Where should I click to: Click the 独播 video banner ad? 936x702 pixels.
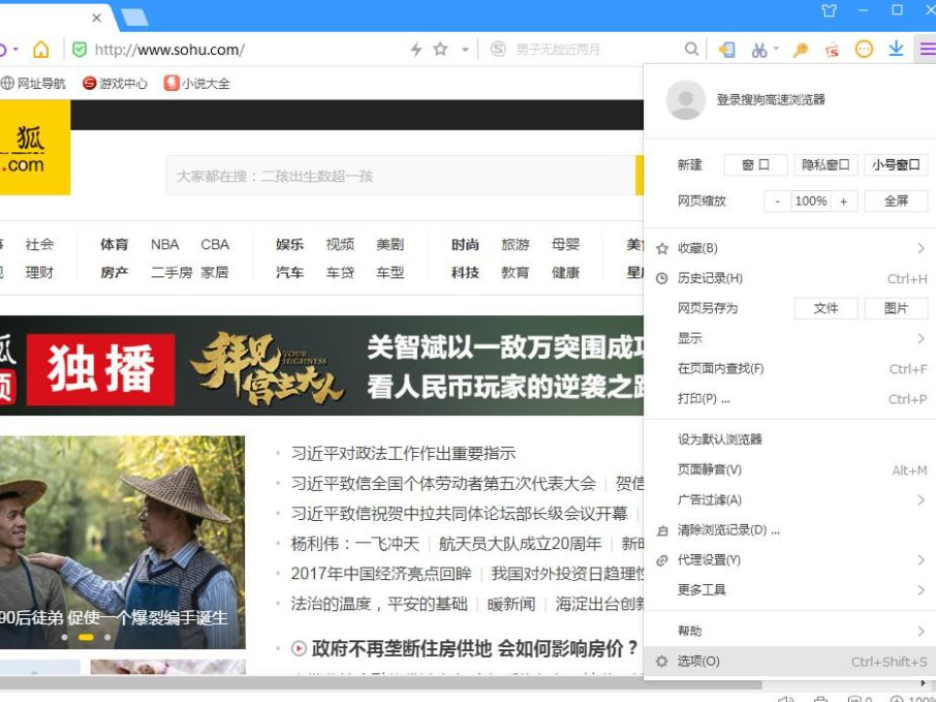point(322,365)
